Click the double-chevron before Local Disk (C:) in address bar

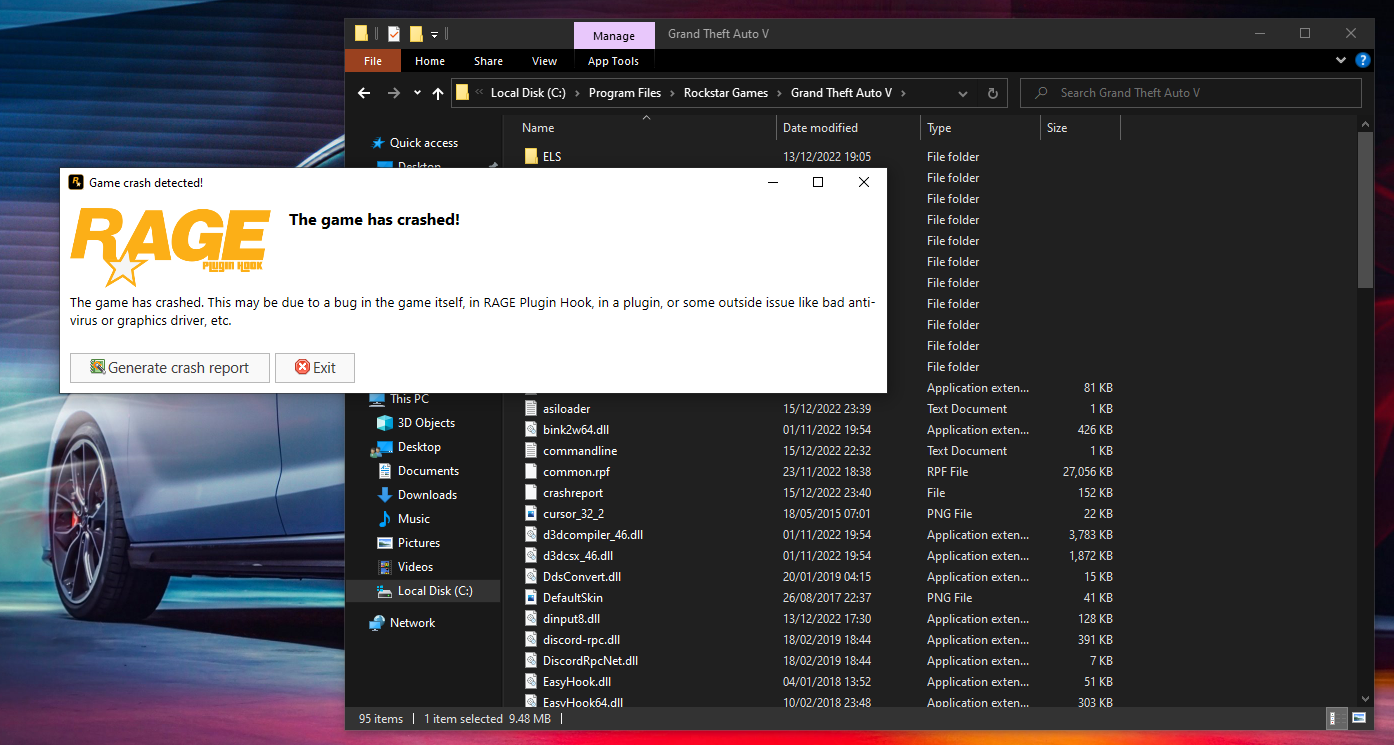coord(480,93)
